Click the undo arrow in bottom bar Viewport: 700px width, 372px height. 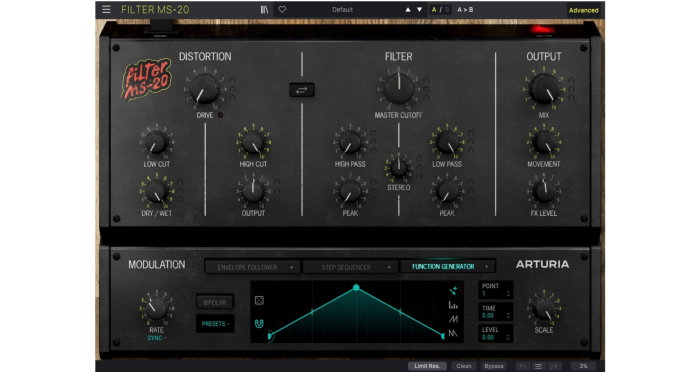click(522, 366)
